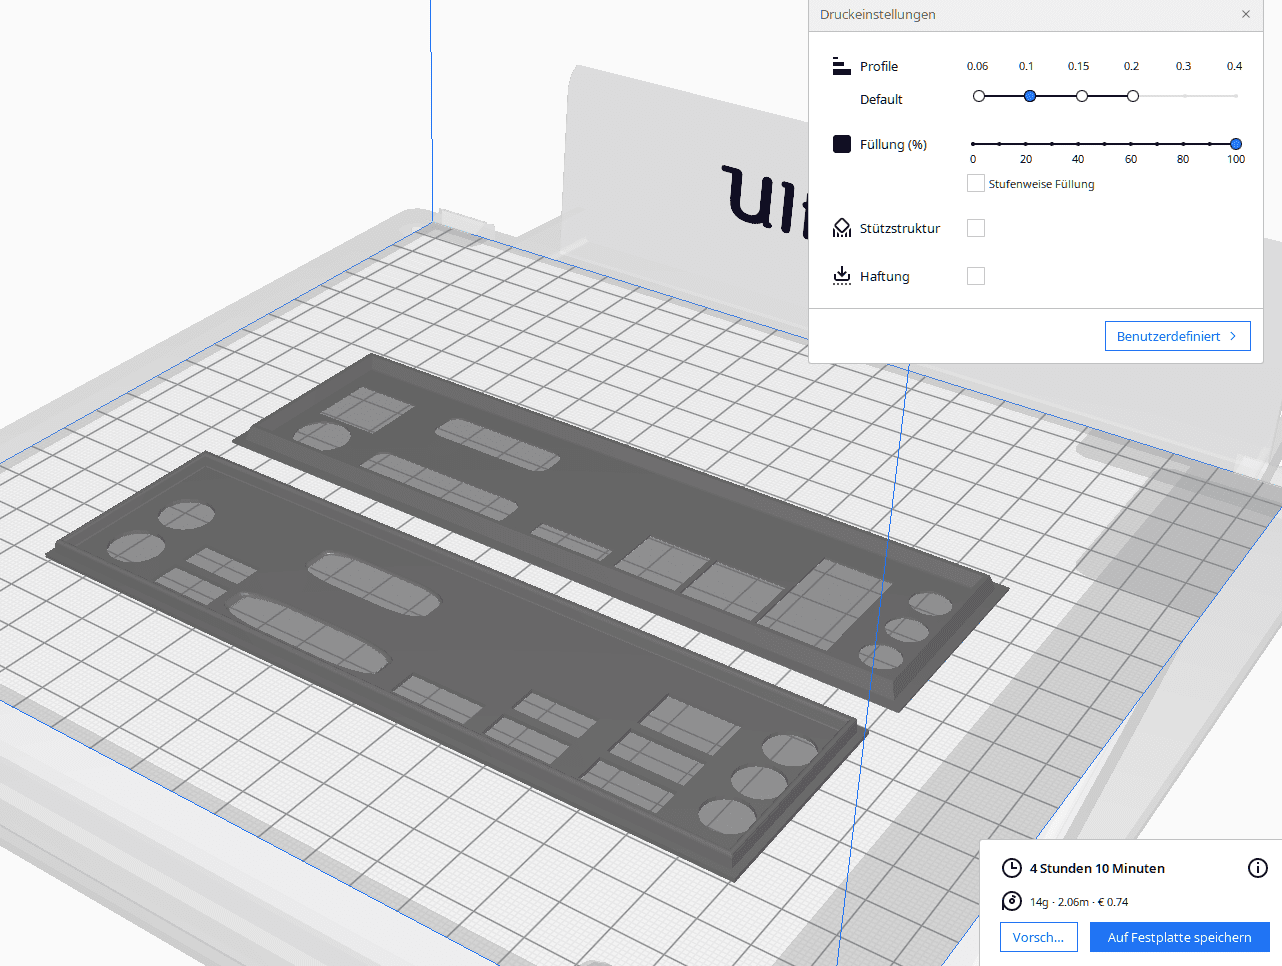Image resolution: width=1282 pixels, height=966 pixels.
Task: Open the print info icon
Action: point(1258,868)
